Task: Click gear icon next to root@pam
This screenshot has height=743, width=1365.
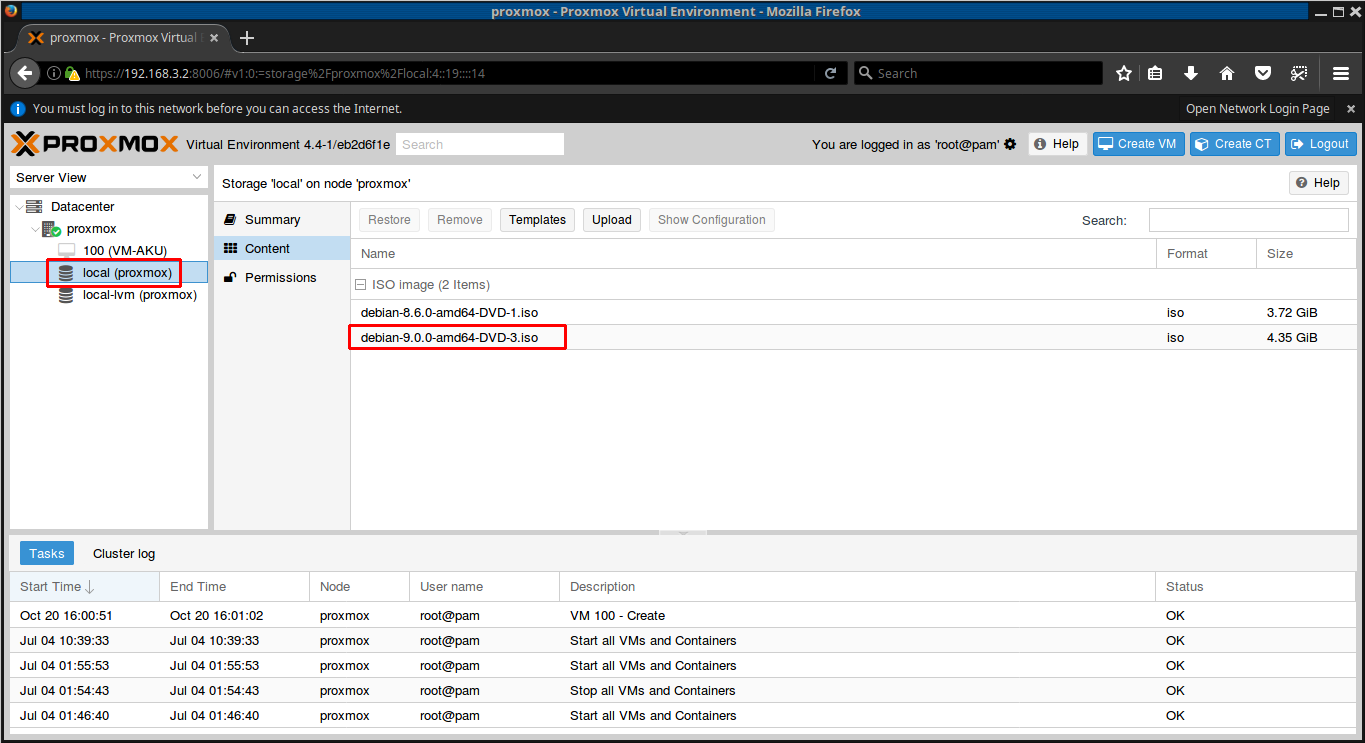Action: pyautogui.click(x=1010, y=144)
